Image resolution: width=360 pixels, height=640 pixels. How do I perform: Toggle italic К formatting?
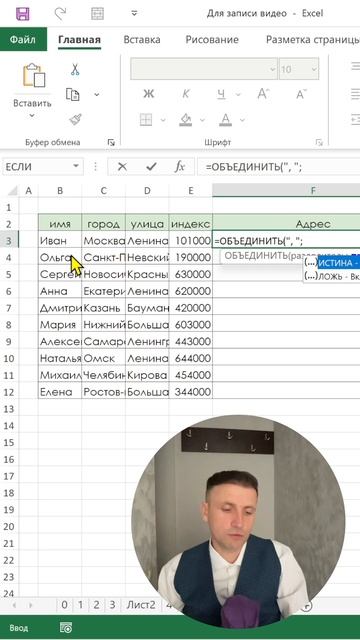[x=186, y=94]
